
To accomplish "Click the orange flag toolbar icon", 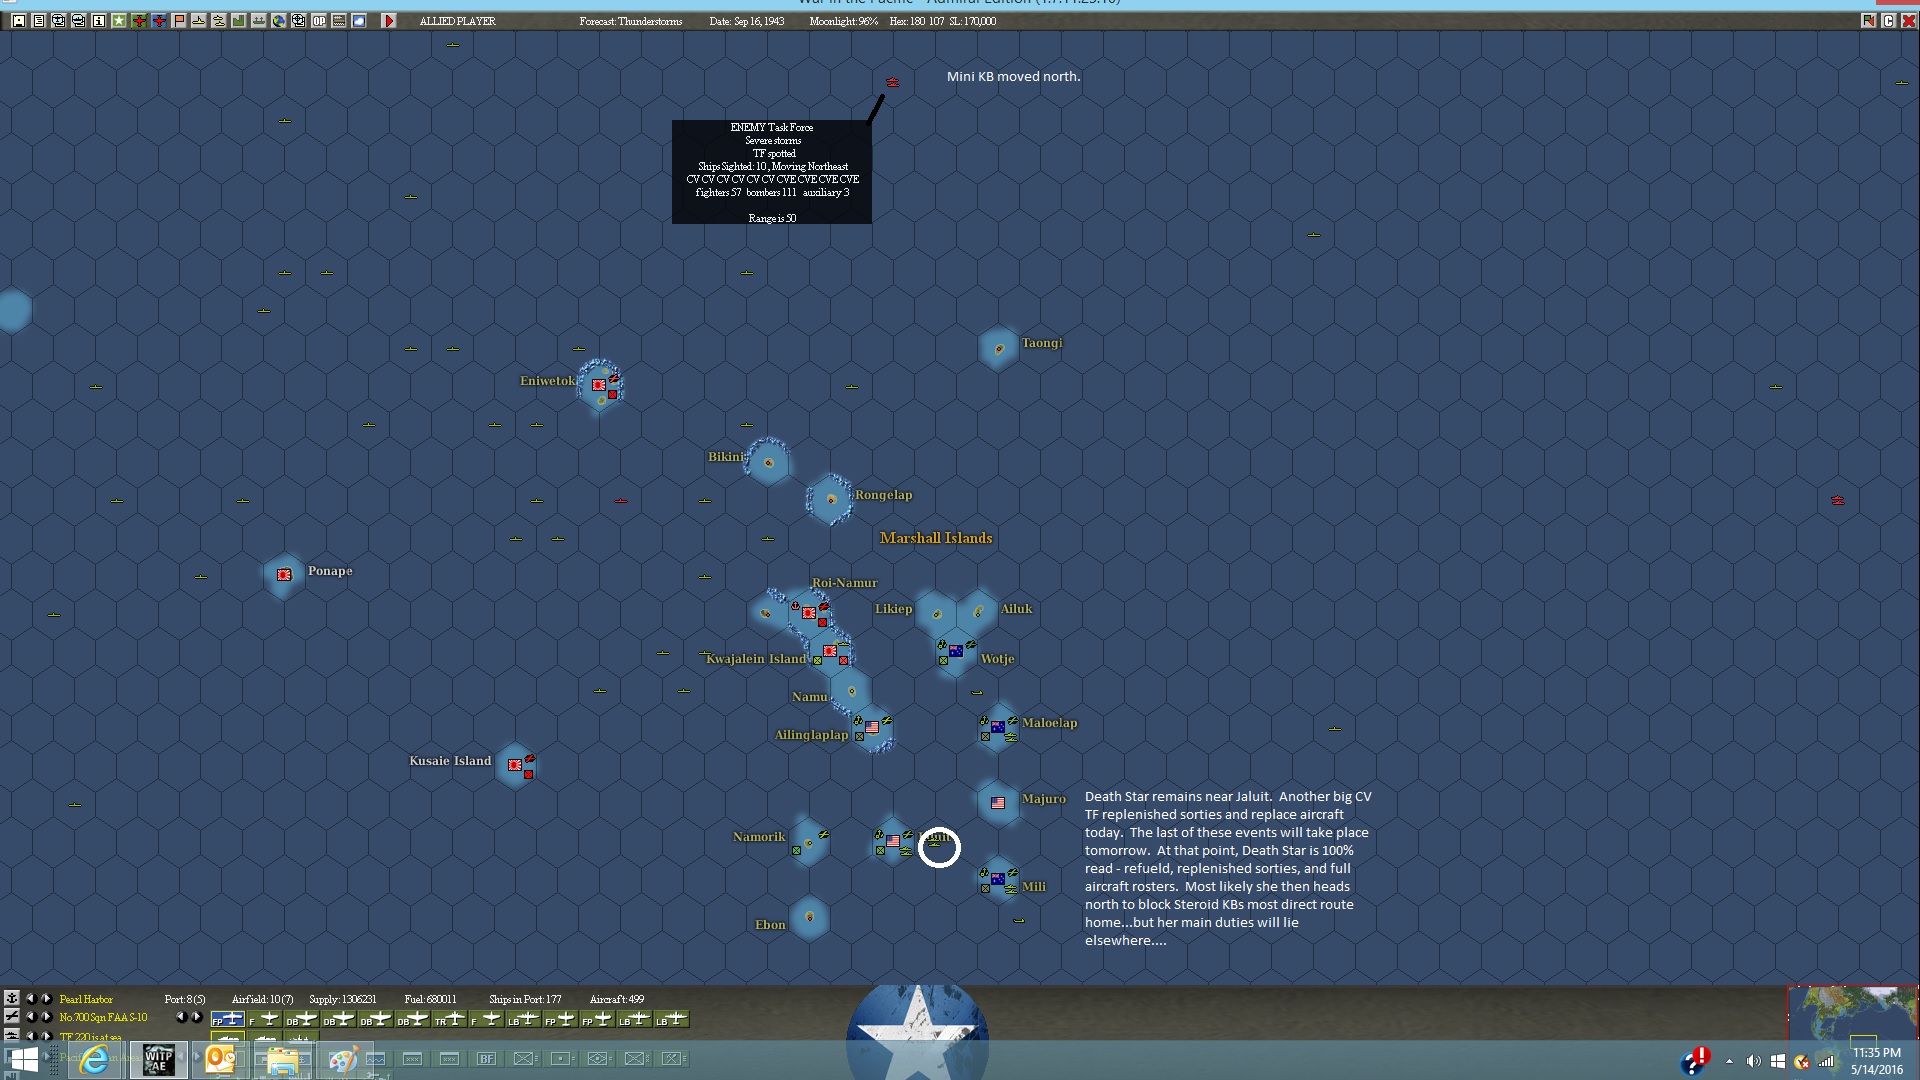I will (179, 21).
